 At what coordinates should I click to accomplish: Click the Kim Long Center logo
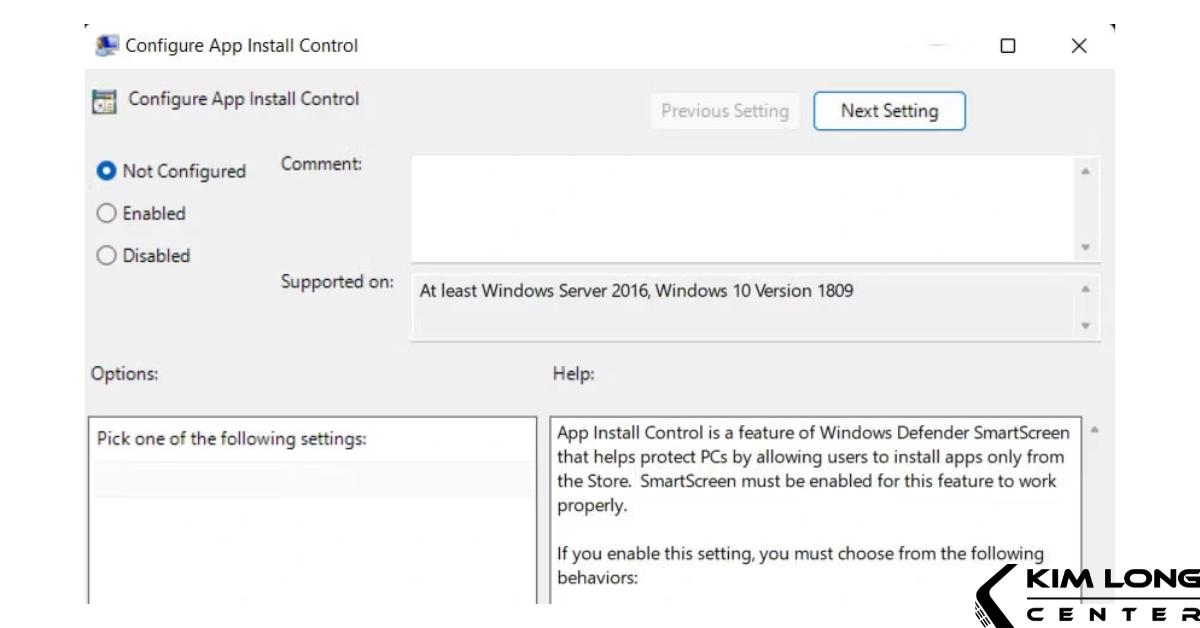coord(1087,595)
